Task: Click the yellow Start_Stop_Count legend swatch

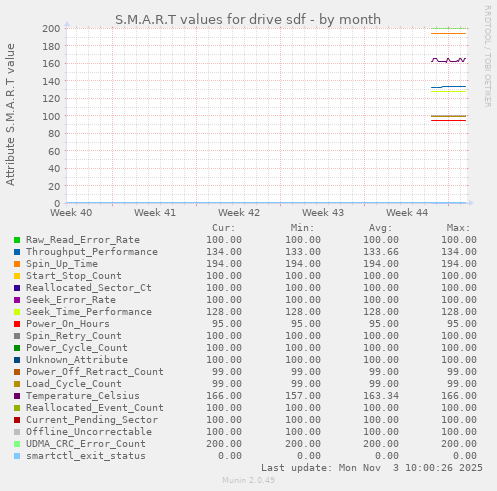Action: 17,276
